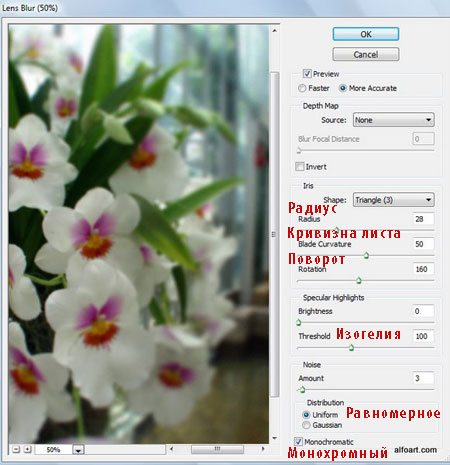Click the Rotation value field

[423, 269]
